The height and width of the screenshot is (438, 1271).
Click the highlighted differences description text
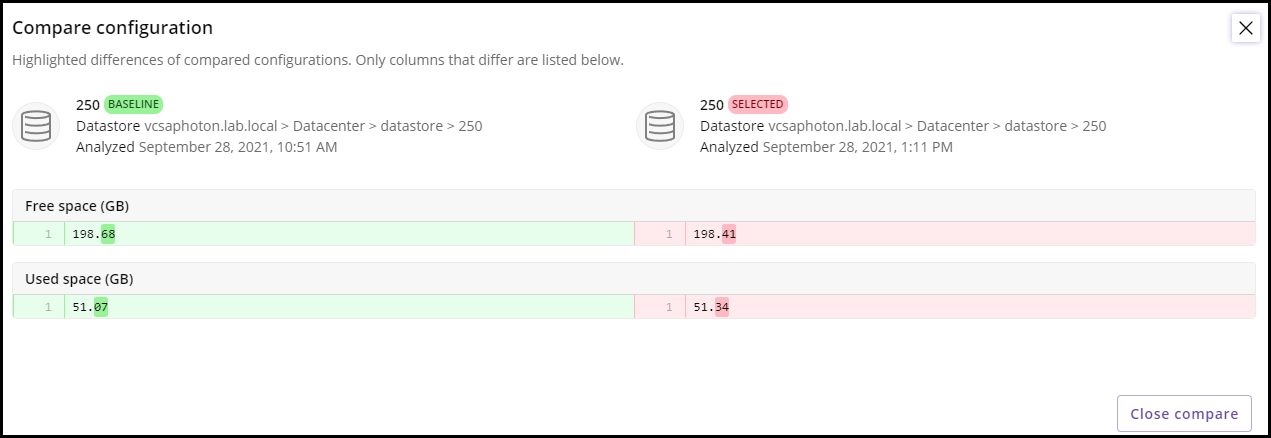point(318,60)
